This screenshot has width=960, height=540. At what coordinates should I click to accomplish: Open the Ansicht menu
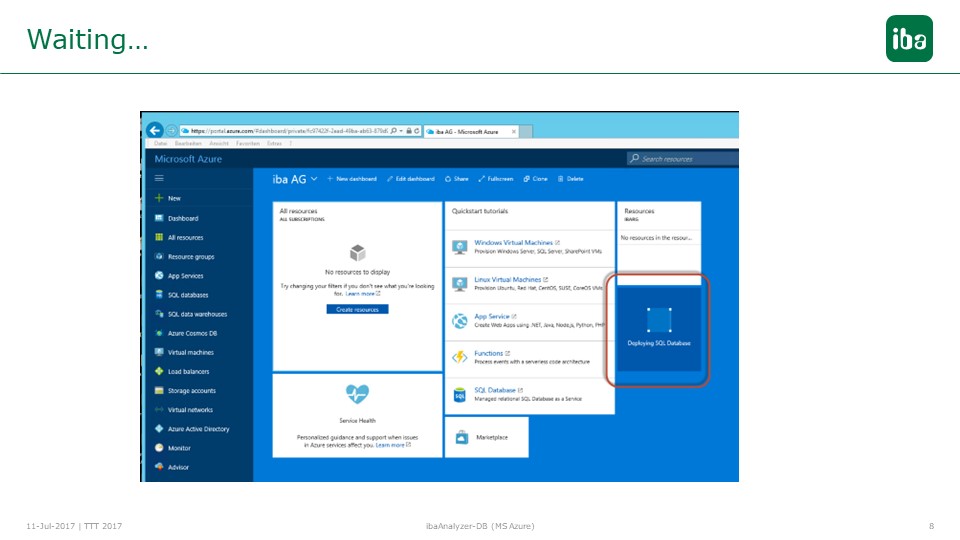click(x=219, y=143)
